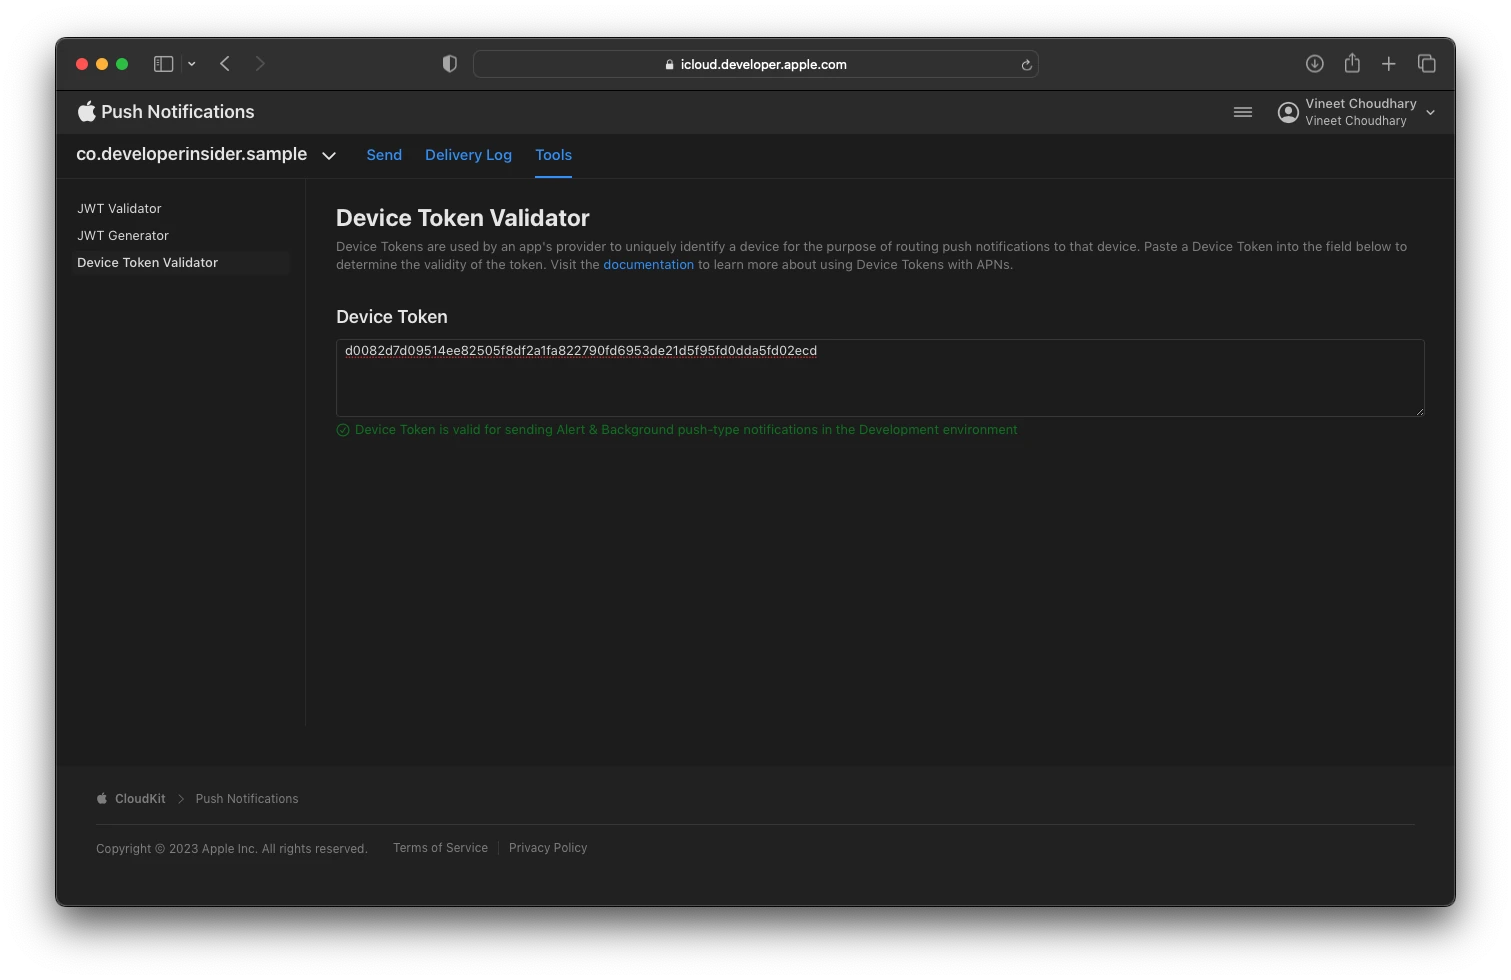Image resolution: width=1511 pixels, height=980 pixels.
Task: Open the Privacy Policy link
Action: pyautogui.click(x=548, y=848)
